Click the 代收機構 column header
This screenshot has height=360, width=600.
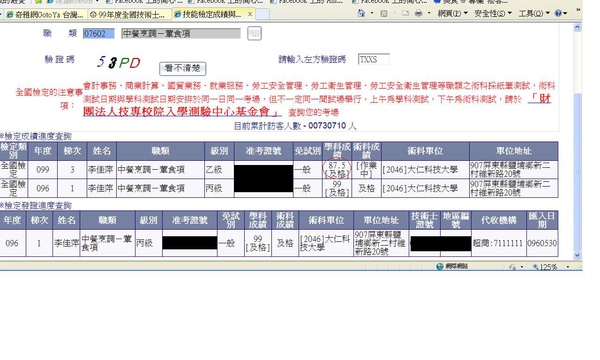coord(498,220)
